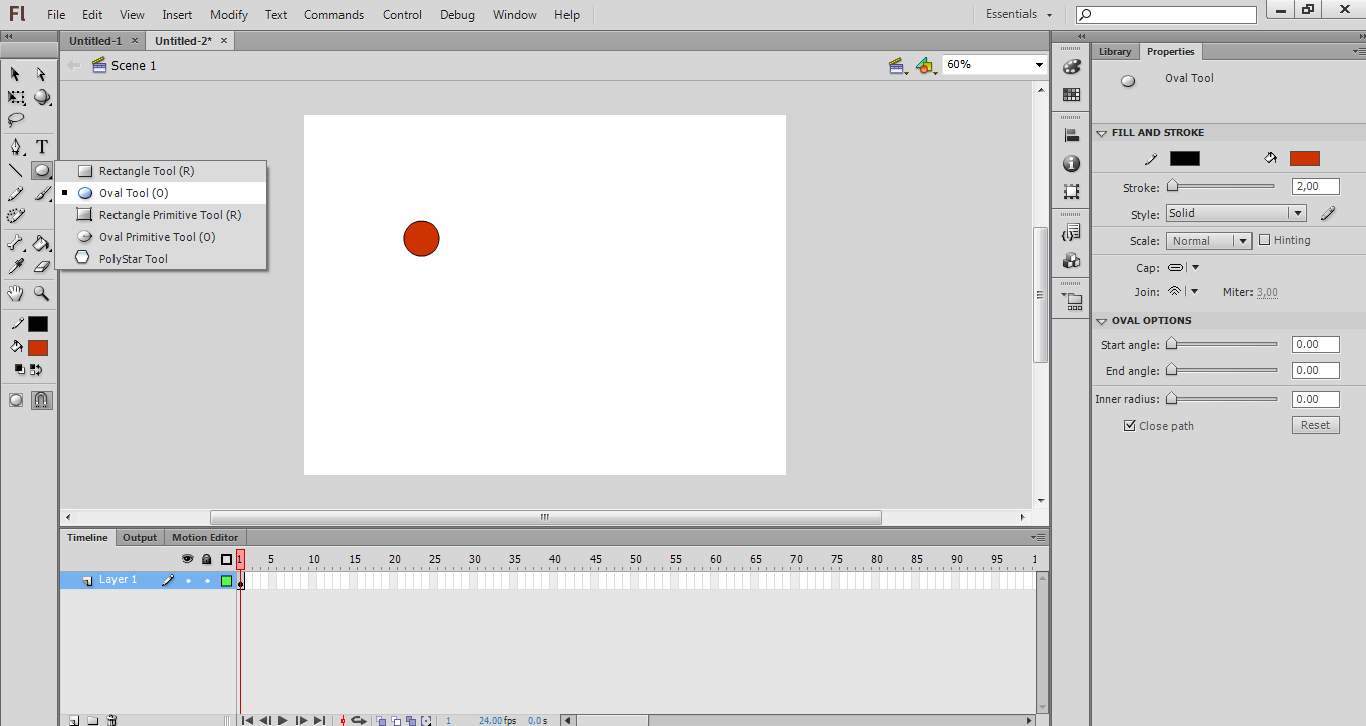
Task: Select the Lasso tool
Action: tap(14, 121)
